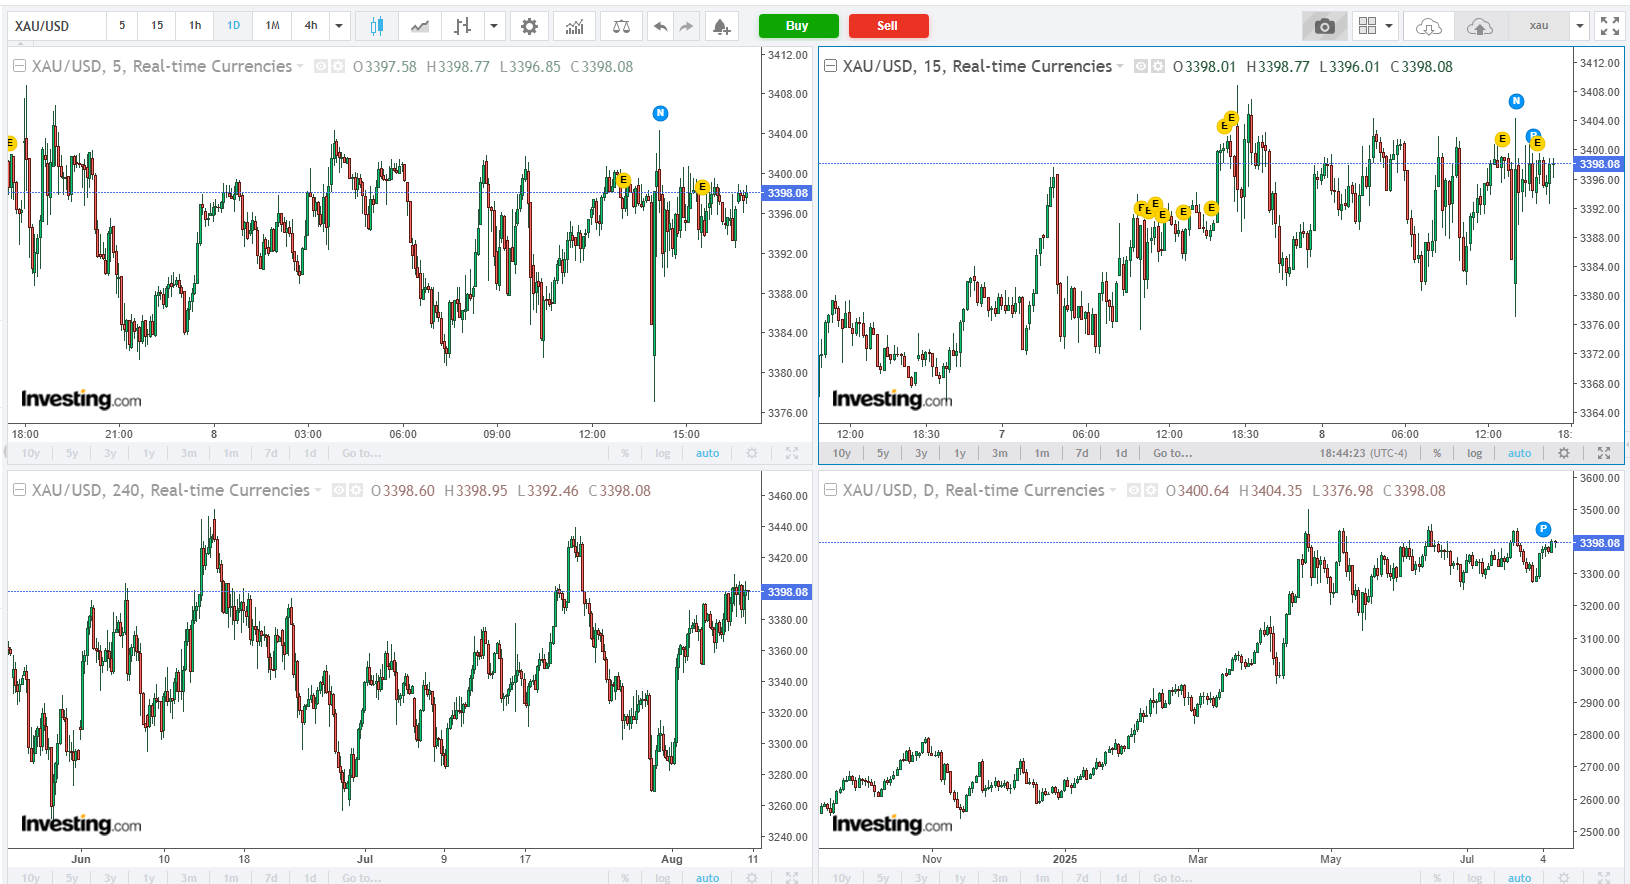Screen dimensions: 1630x884
Task: Open format gear next to 15-minute chart title
Action: click(1158, 66)
